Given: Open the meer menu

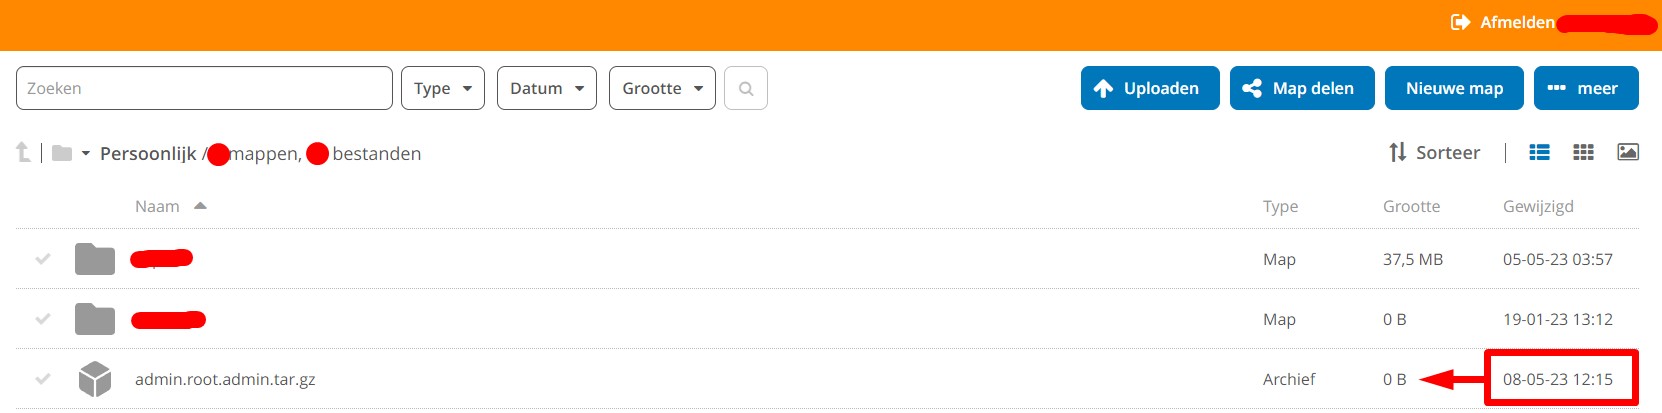Looking at the screenshot, I should 1585,88.
